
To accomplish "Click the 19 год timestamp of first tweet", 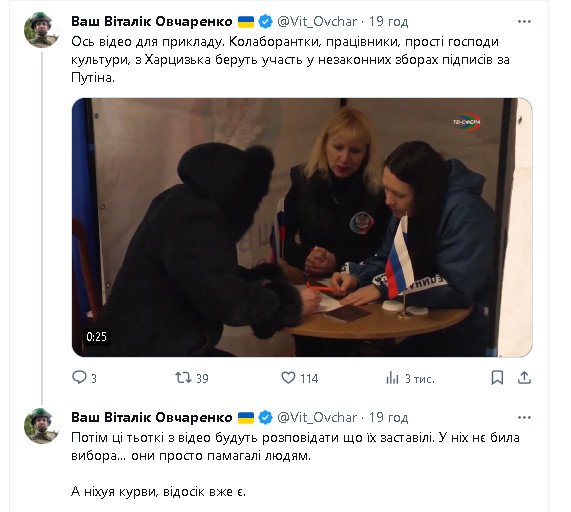I will [388, 21].
